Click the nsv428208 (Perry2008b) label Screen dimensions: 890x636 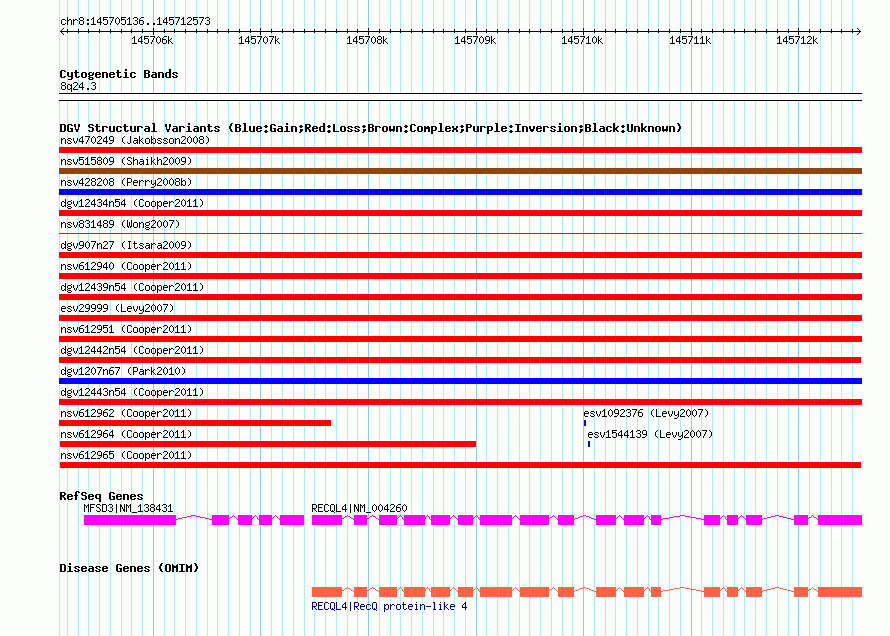pos(126,182)
